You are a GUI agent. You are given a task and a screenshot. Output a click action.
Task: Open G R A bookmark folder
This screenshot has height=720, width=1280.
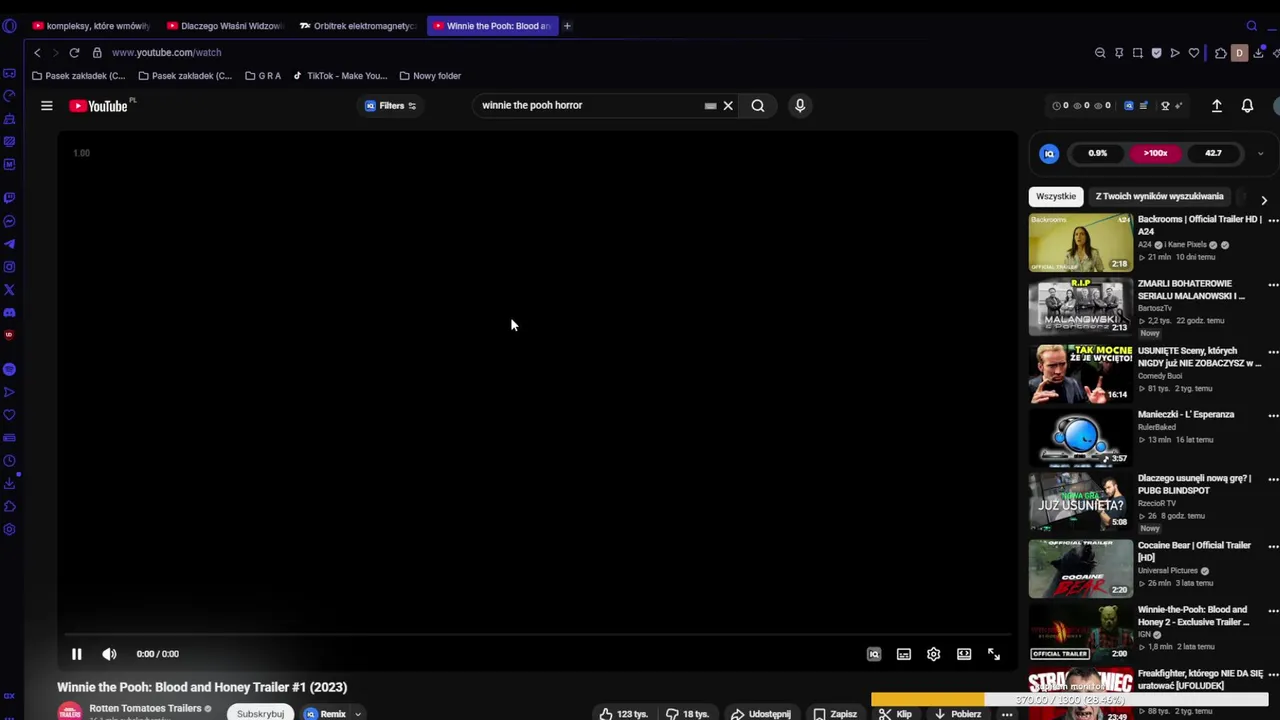coord(263,76)
